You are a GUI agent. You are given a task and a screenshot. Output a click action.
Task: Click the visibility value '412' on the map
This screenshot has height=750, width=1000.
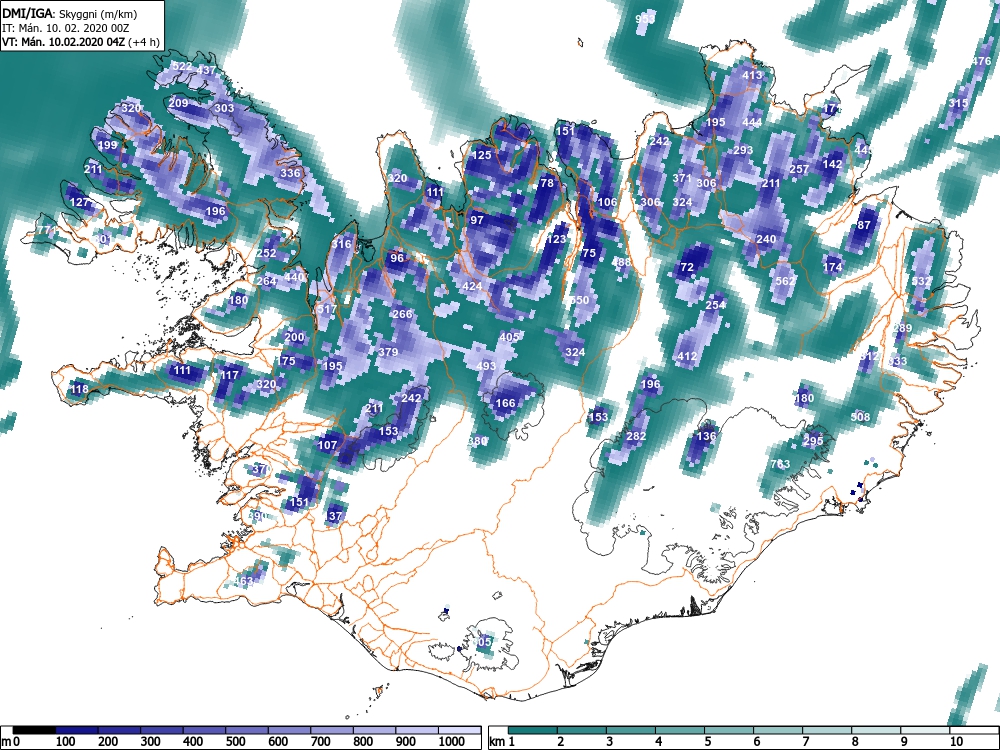(x=687, y=357)
